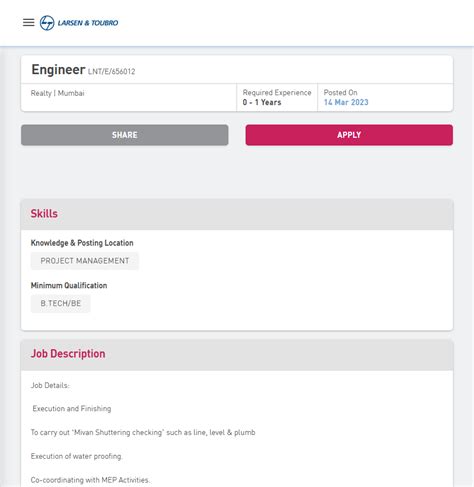Image resolution: width=474 pixels, height=487 pixels.
Task: Click the 0 - 1 Years experience value
Action: click(x=262, y=102)
